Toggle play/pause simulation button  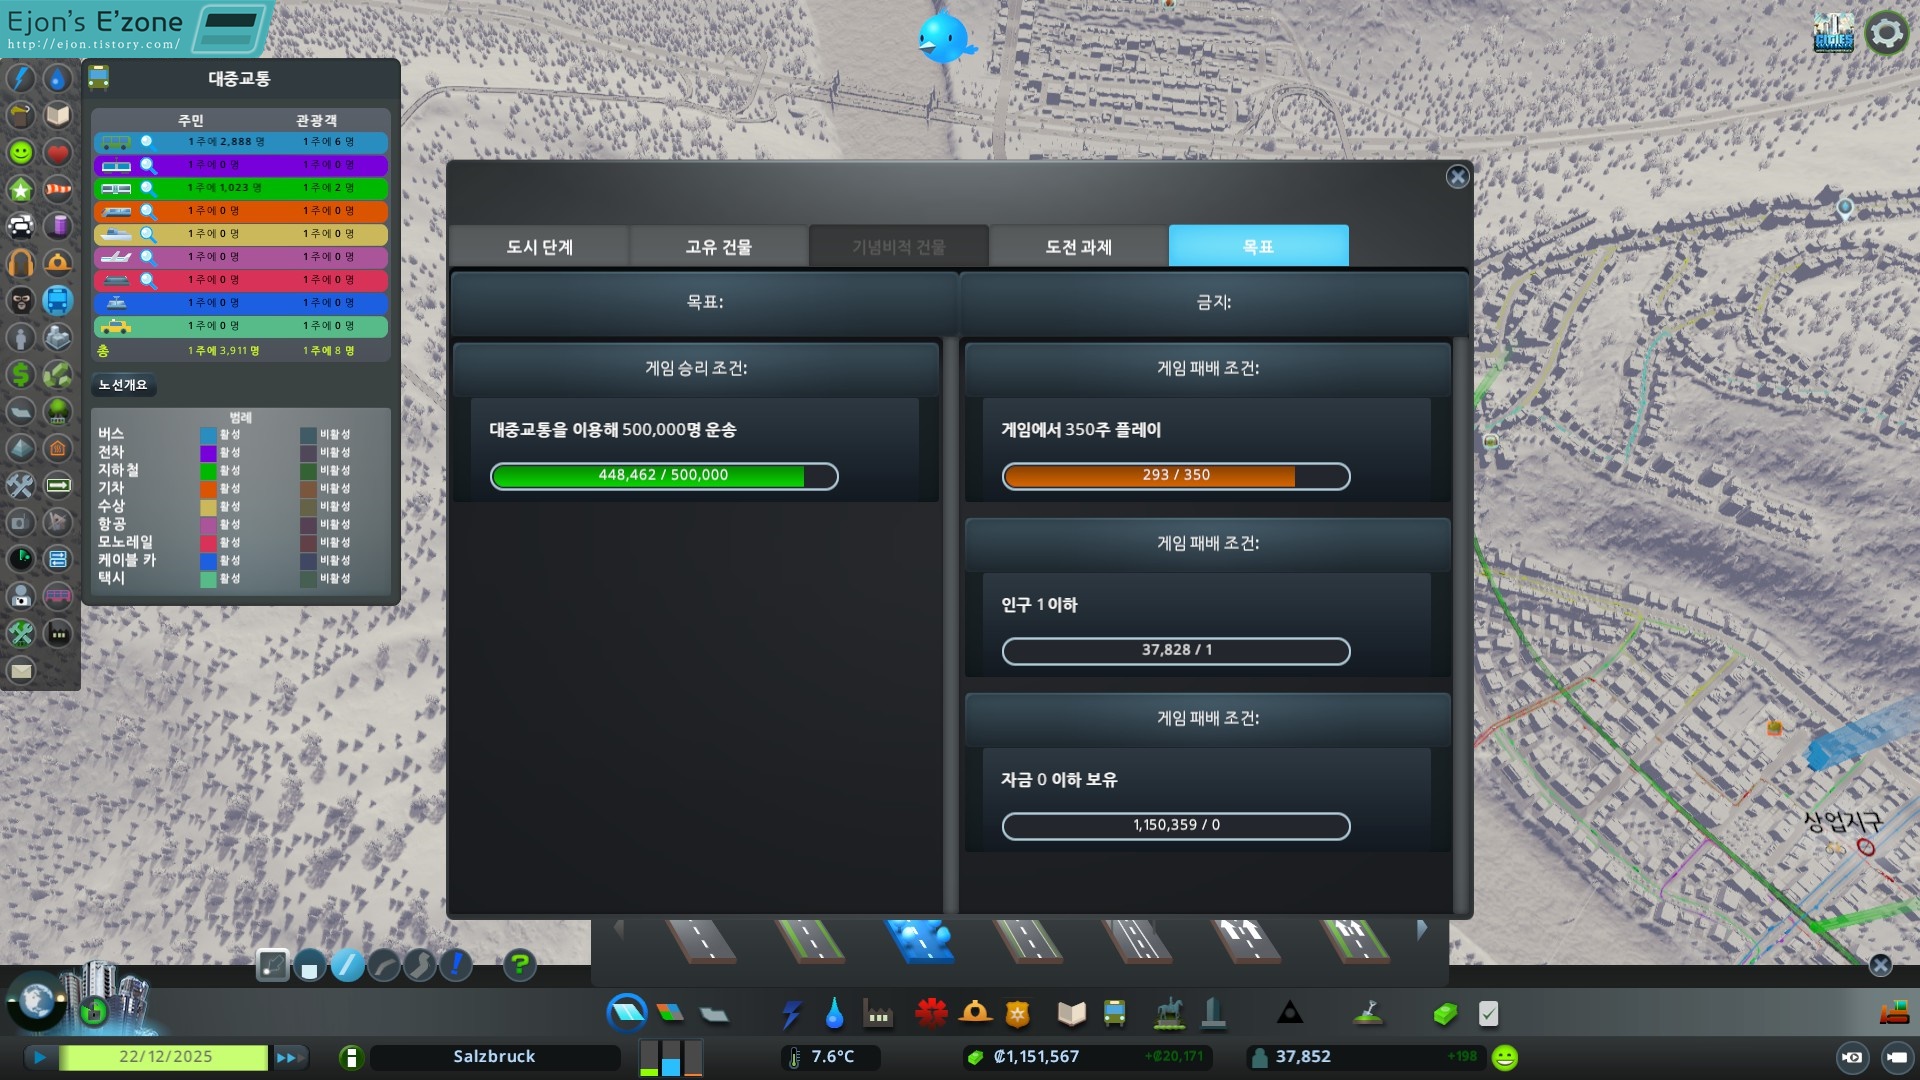pyautogui.click(x=40, y=1057)
